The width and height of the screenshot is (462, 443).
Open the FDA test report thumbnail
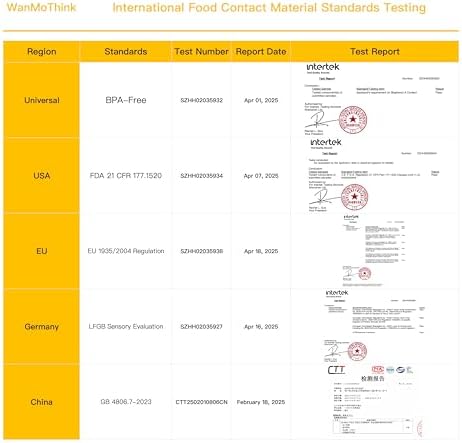(x=374, y=175)
